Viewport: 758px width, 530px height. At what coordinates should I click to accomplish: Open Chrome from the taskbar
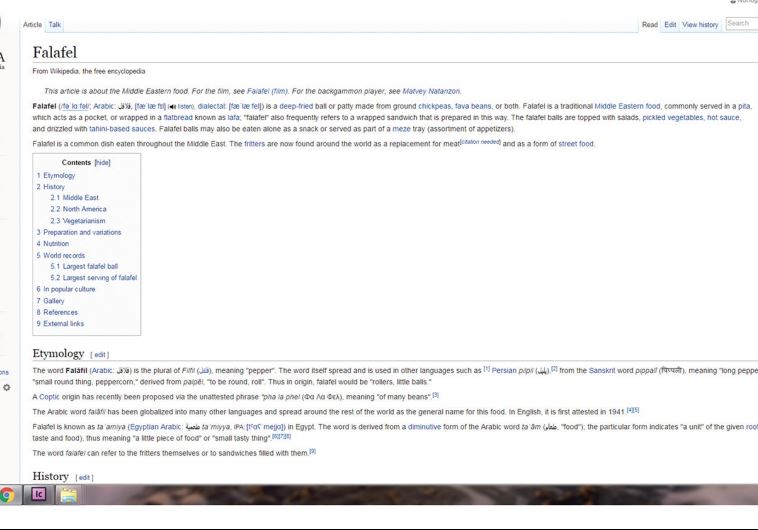(7, 494)
